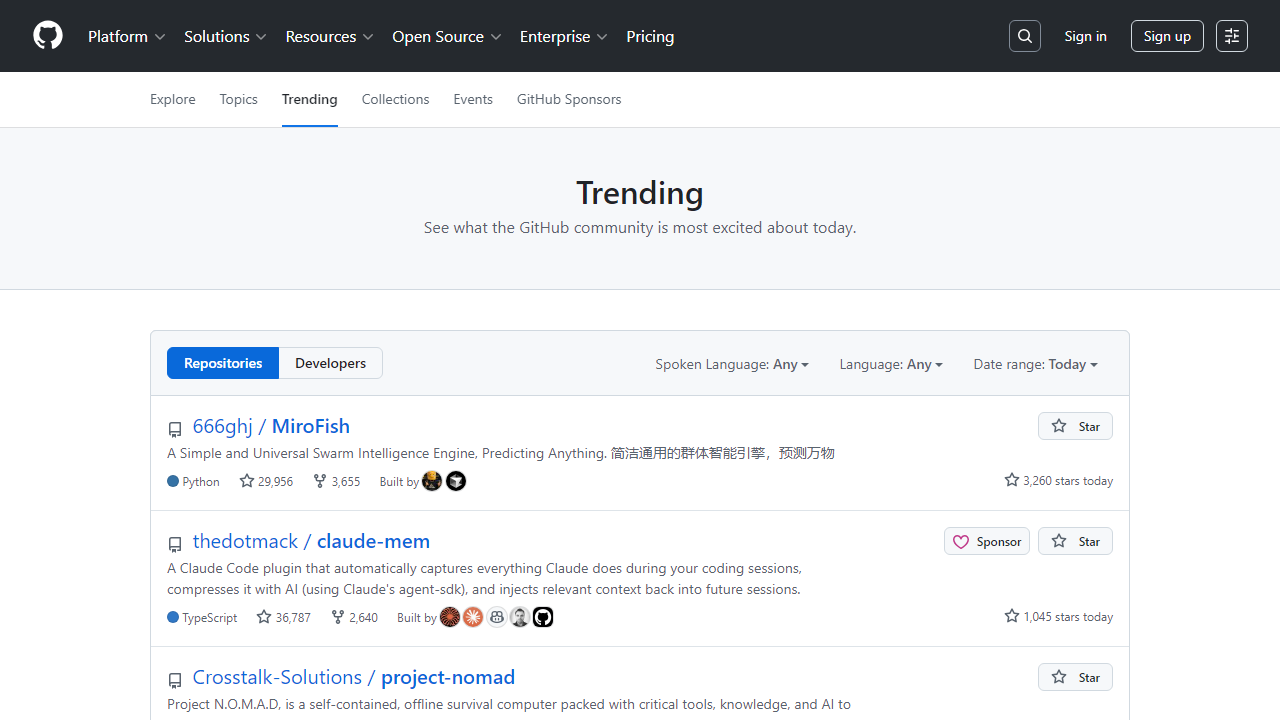Click second contributor avatar of MiroFish

click(x=456, y=481)
